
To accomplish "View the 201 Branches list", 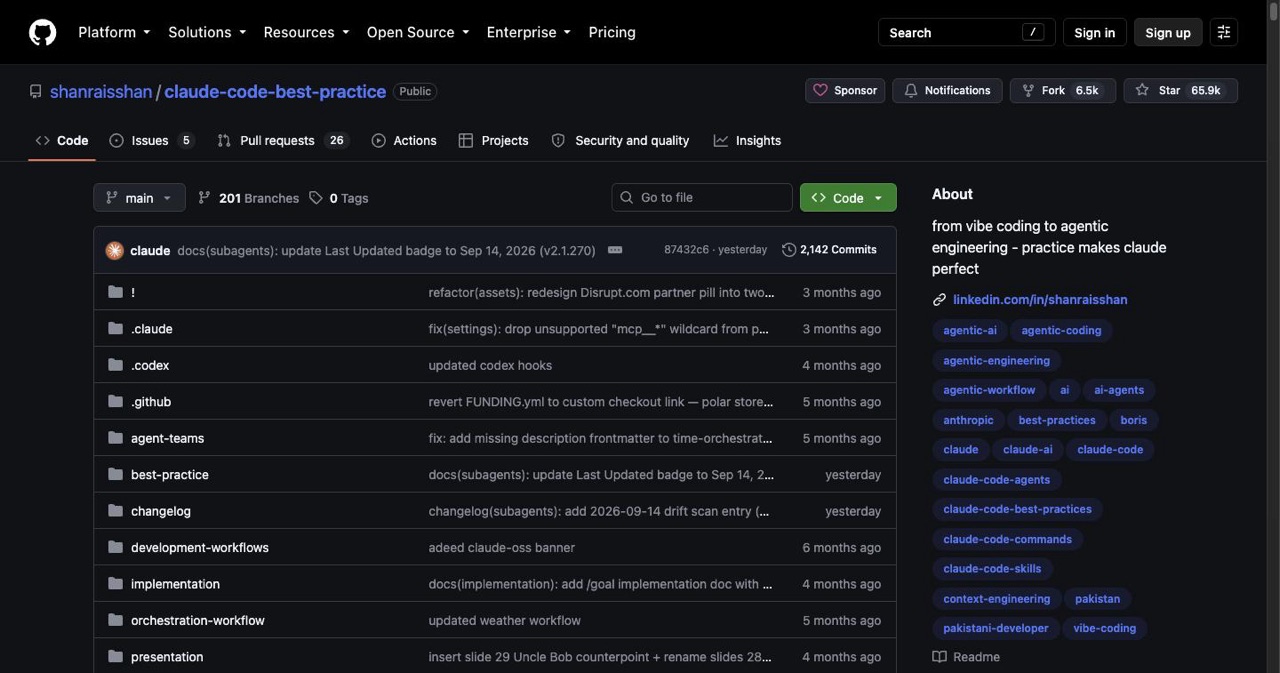I will 249,198.
